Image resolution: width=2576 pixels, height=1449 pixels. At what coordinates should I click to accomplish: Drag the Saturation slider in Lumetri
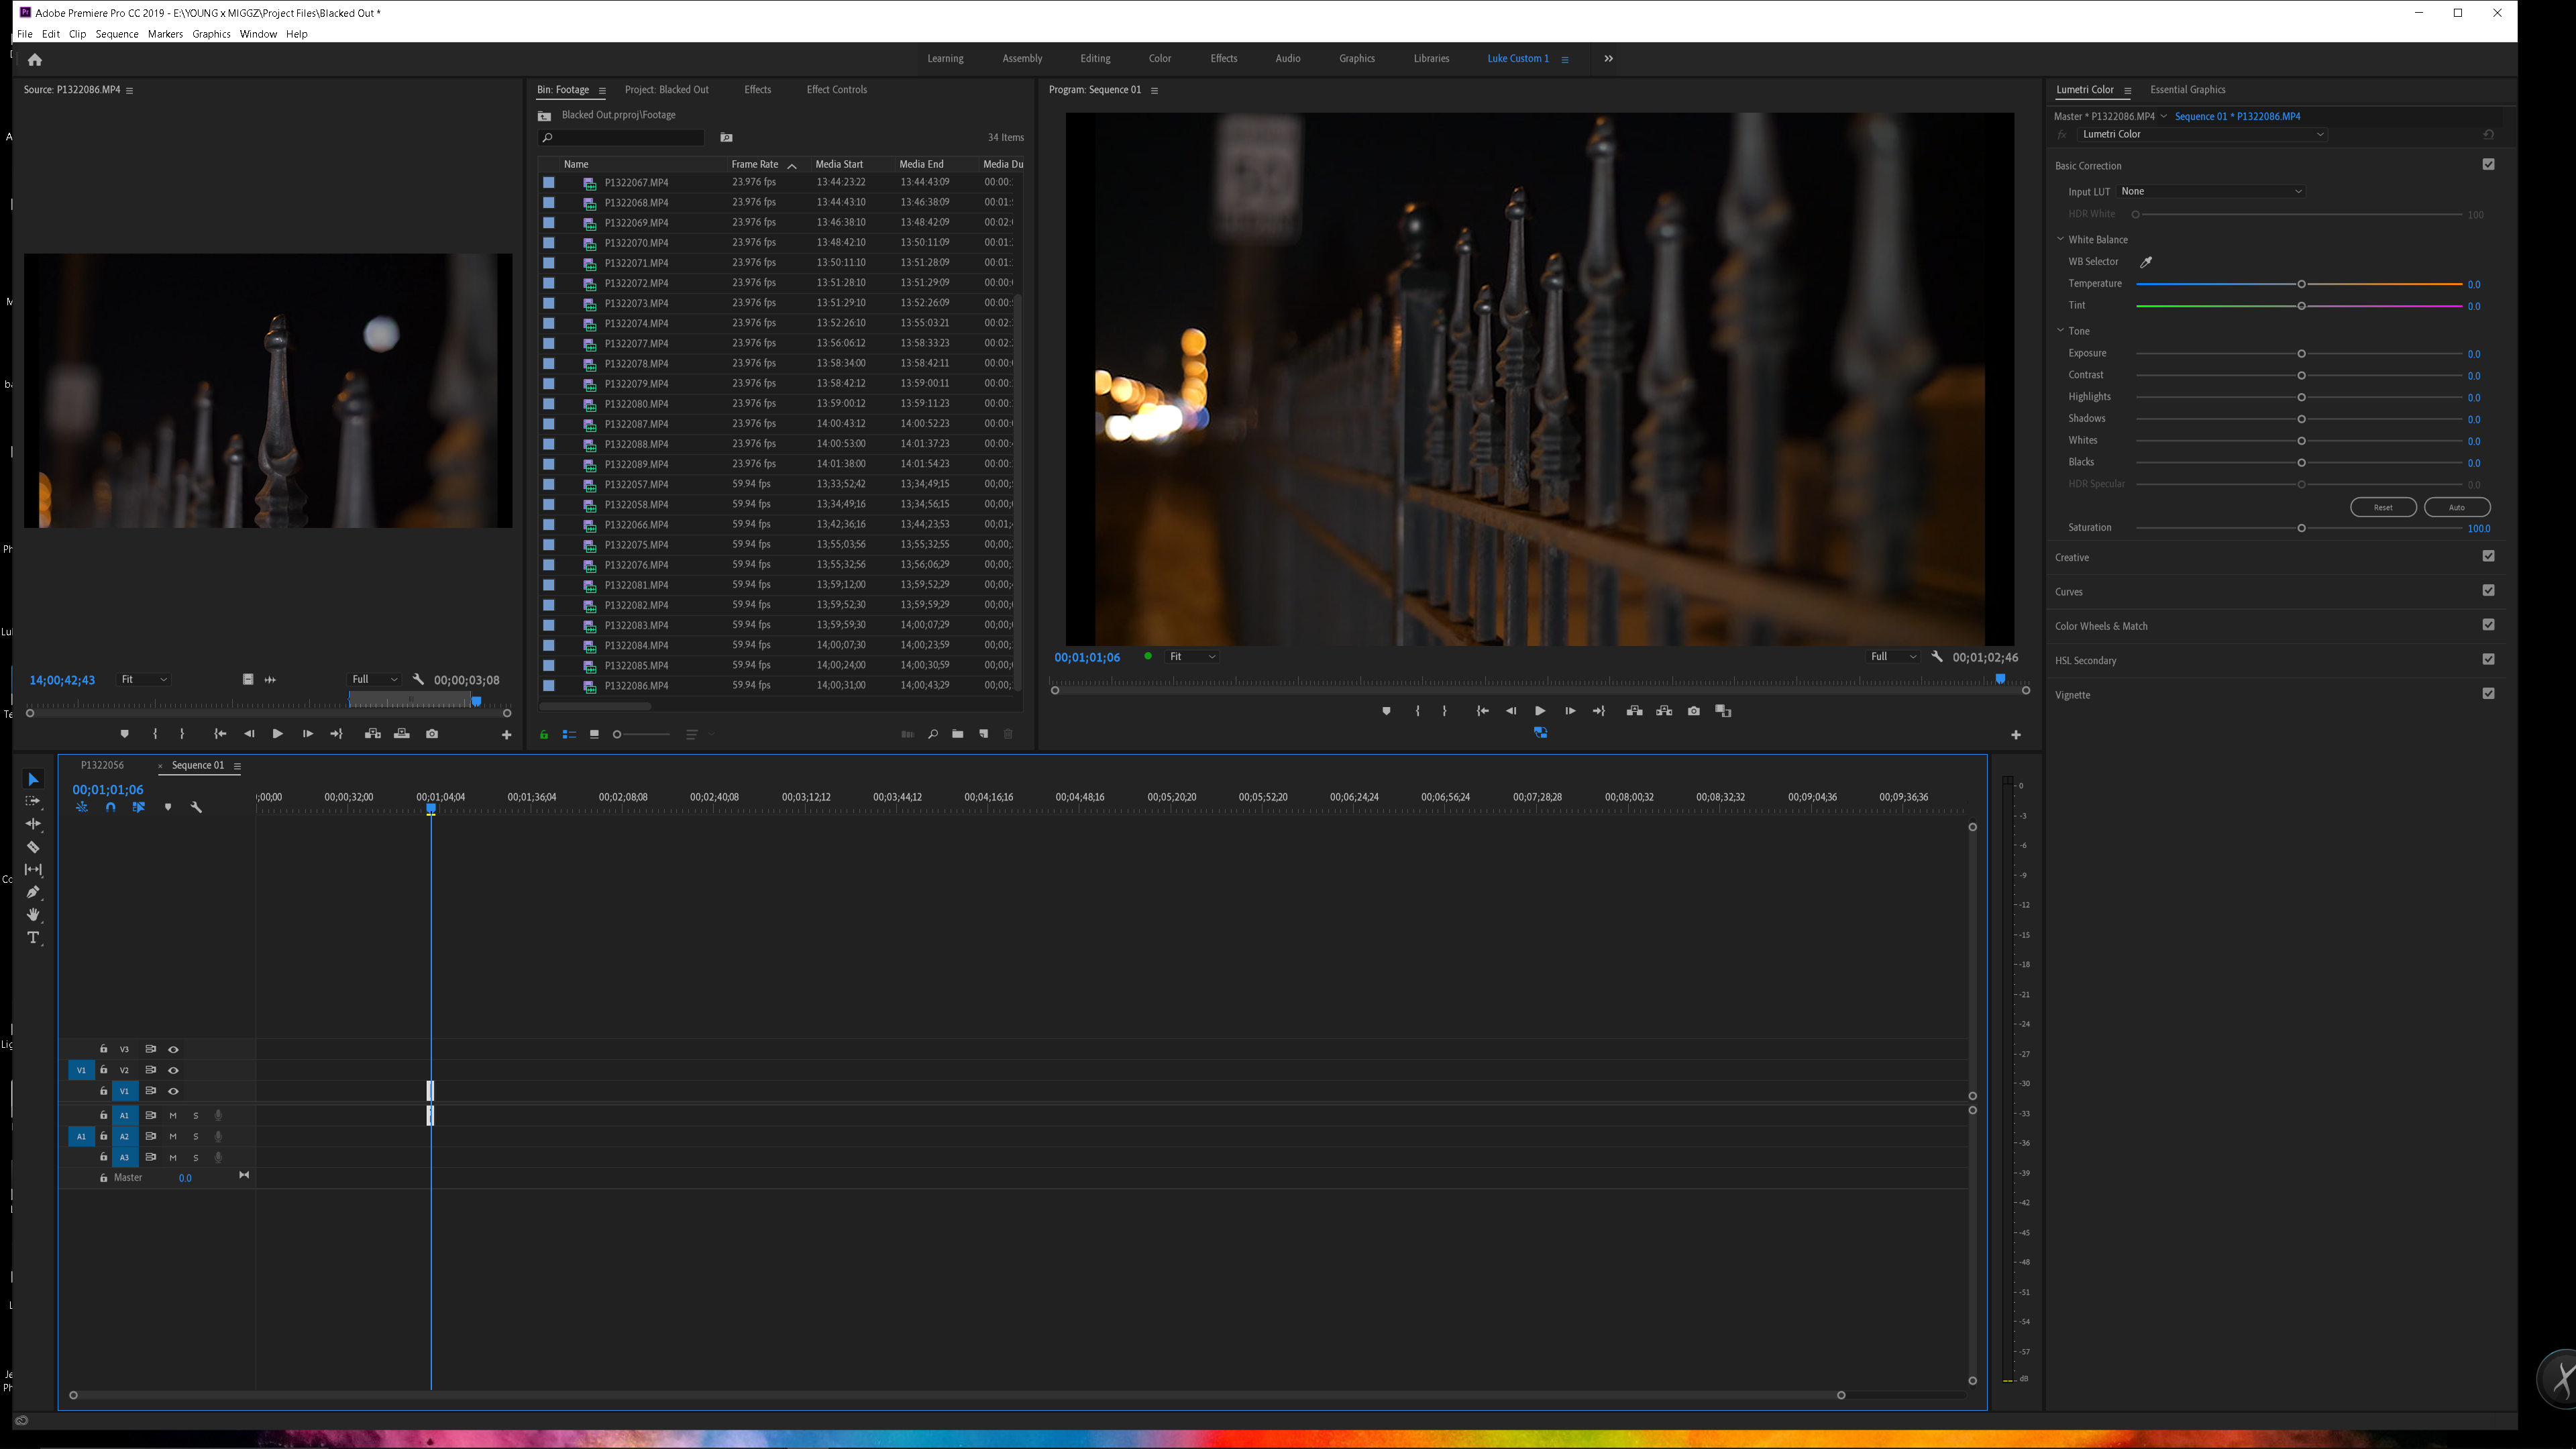click(2302, 527)
